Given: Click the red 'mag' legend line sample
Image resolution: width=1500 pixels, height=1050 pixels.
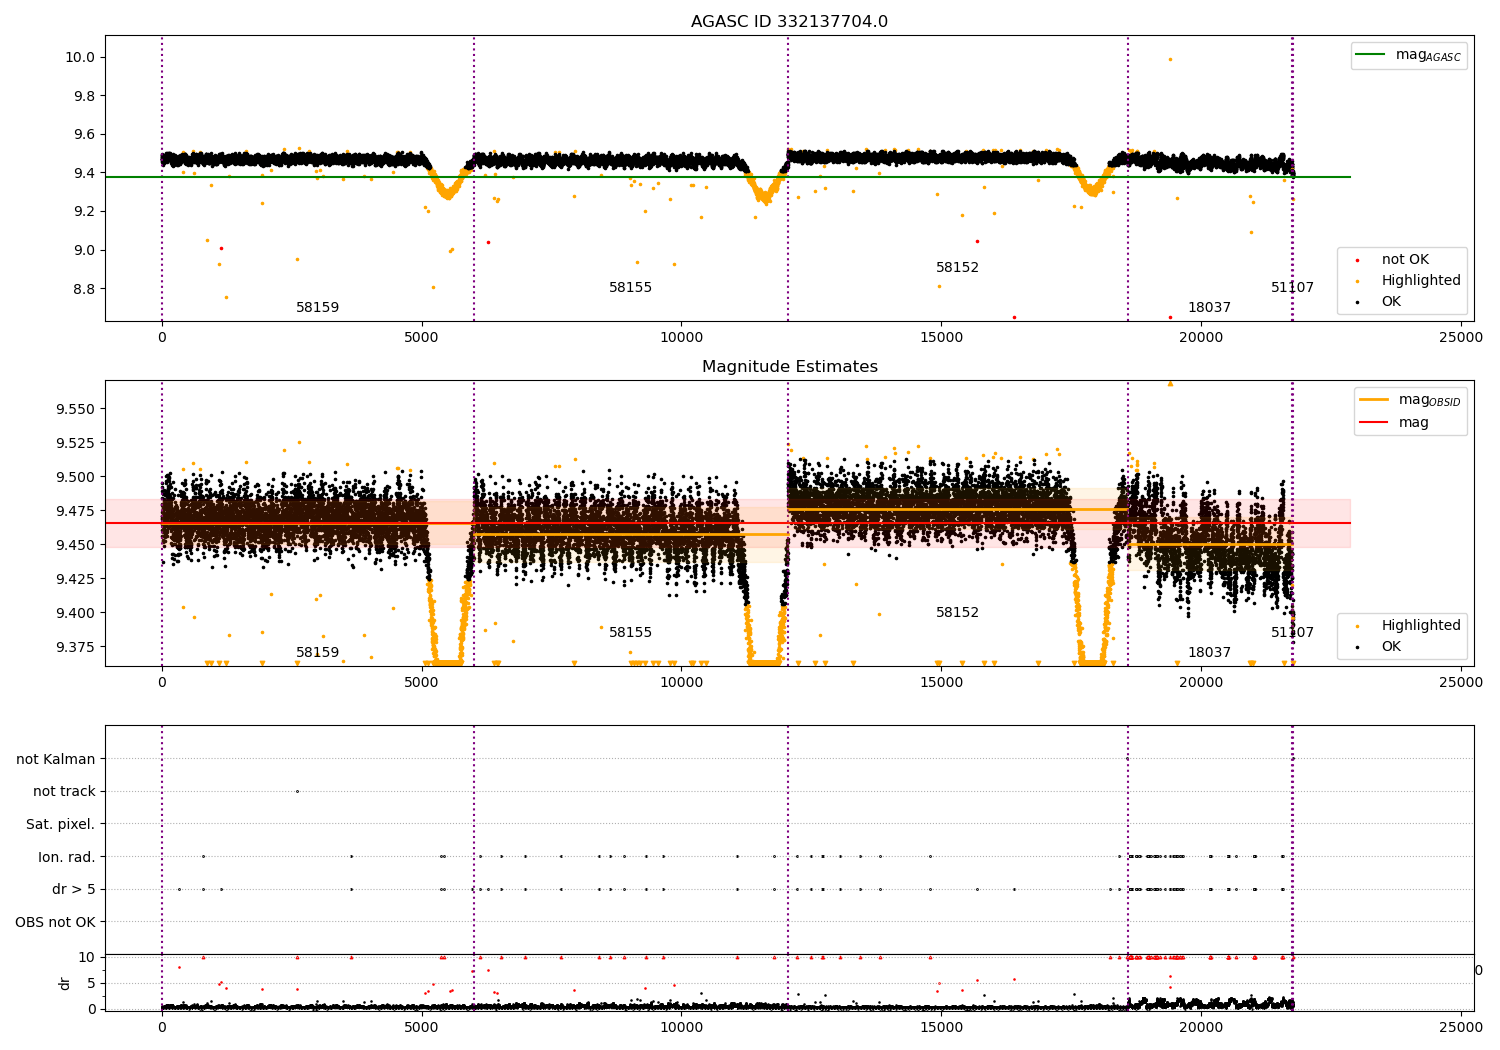Looking at the screenshot, I should click(x=1375, y=423).
